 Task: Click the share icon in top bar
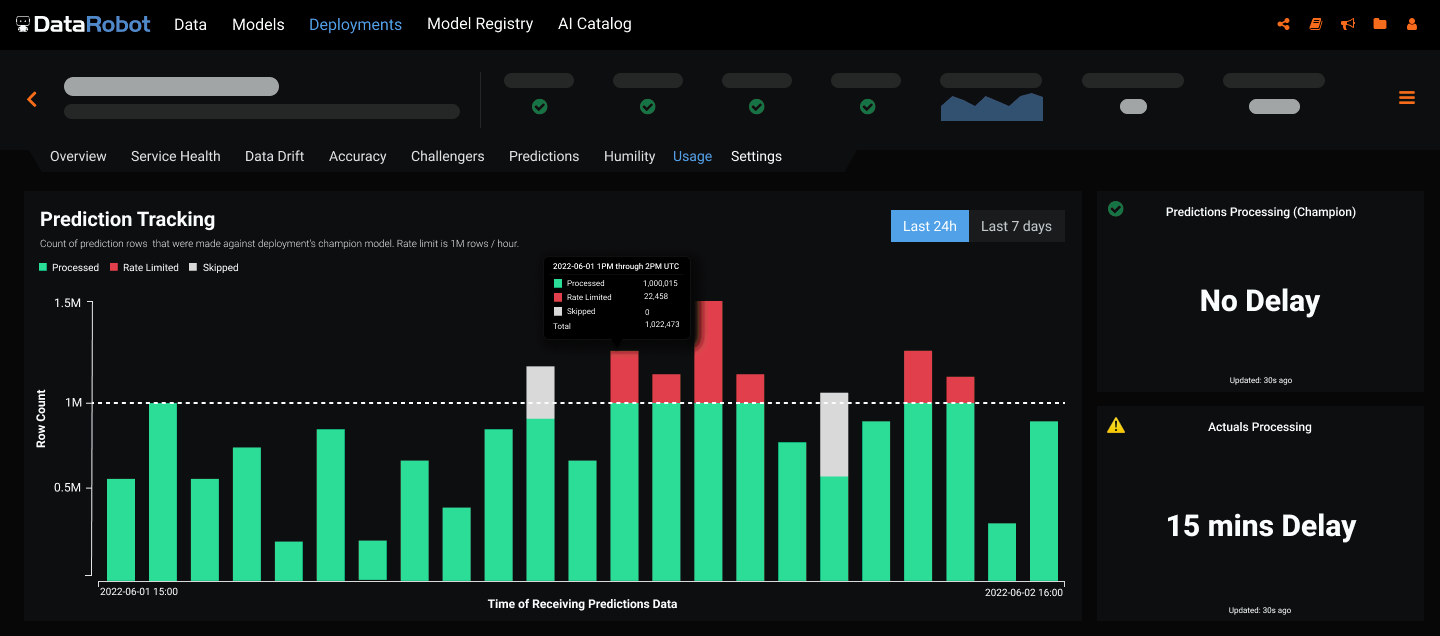tap(1283, 24)
